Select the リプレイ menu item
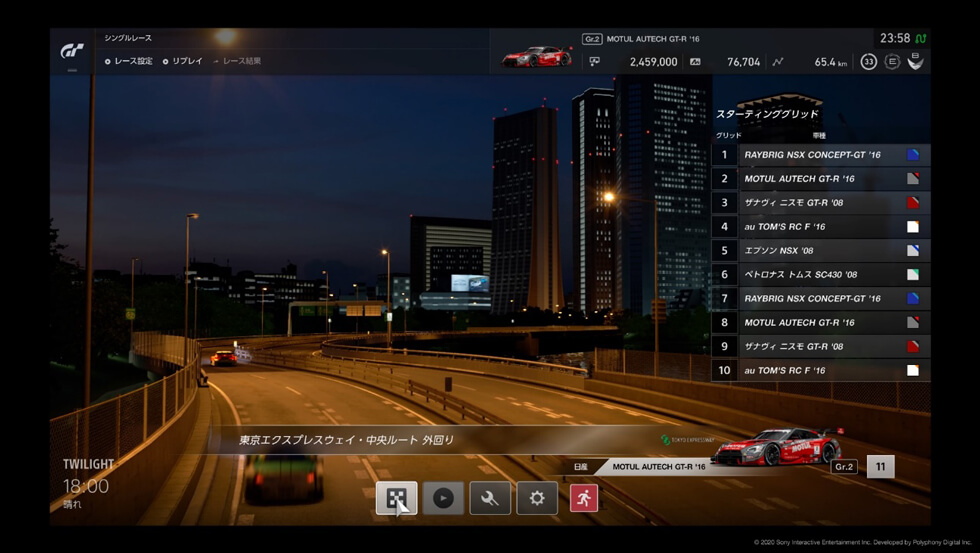This screenshot has width=980, height=553. coord(182,61)
